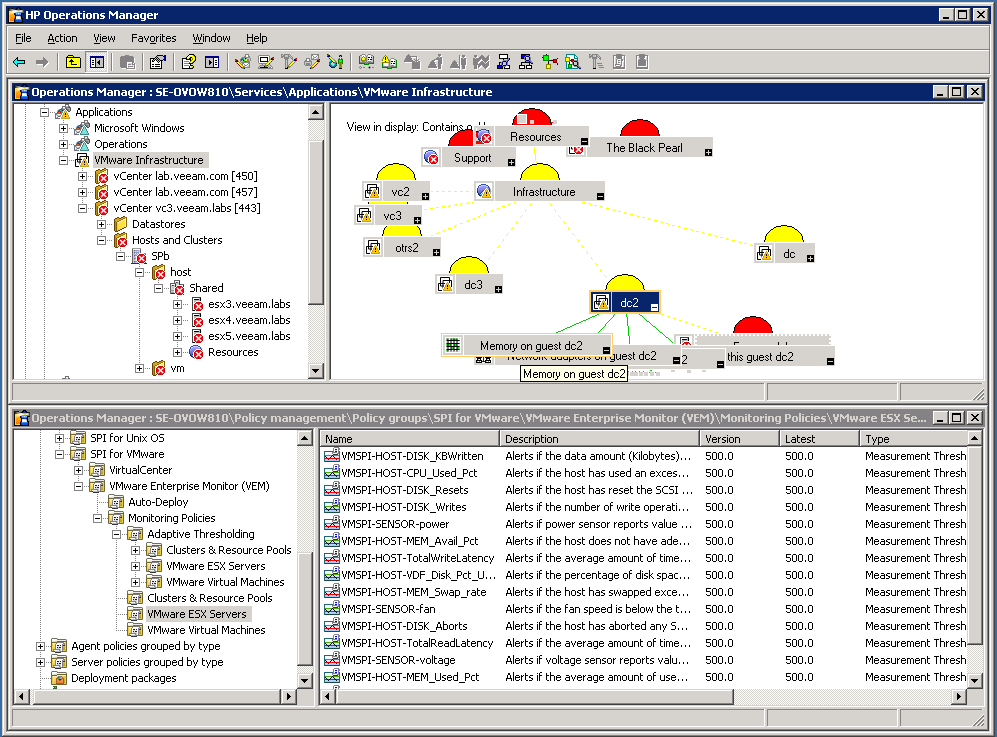This screenshot has height=737, width=997.
Task: Select the Operations tree item
Action: click(x=120, y=144)
